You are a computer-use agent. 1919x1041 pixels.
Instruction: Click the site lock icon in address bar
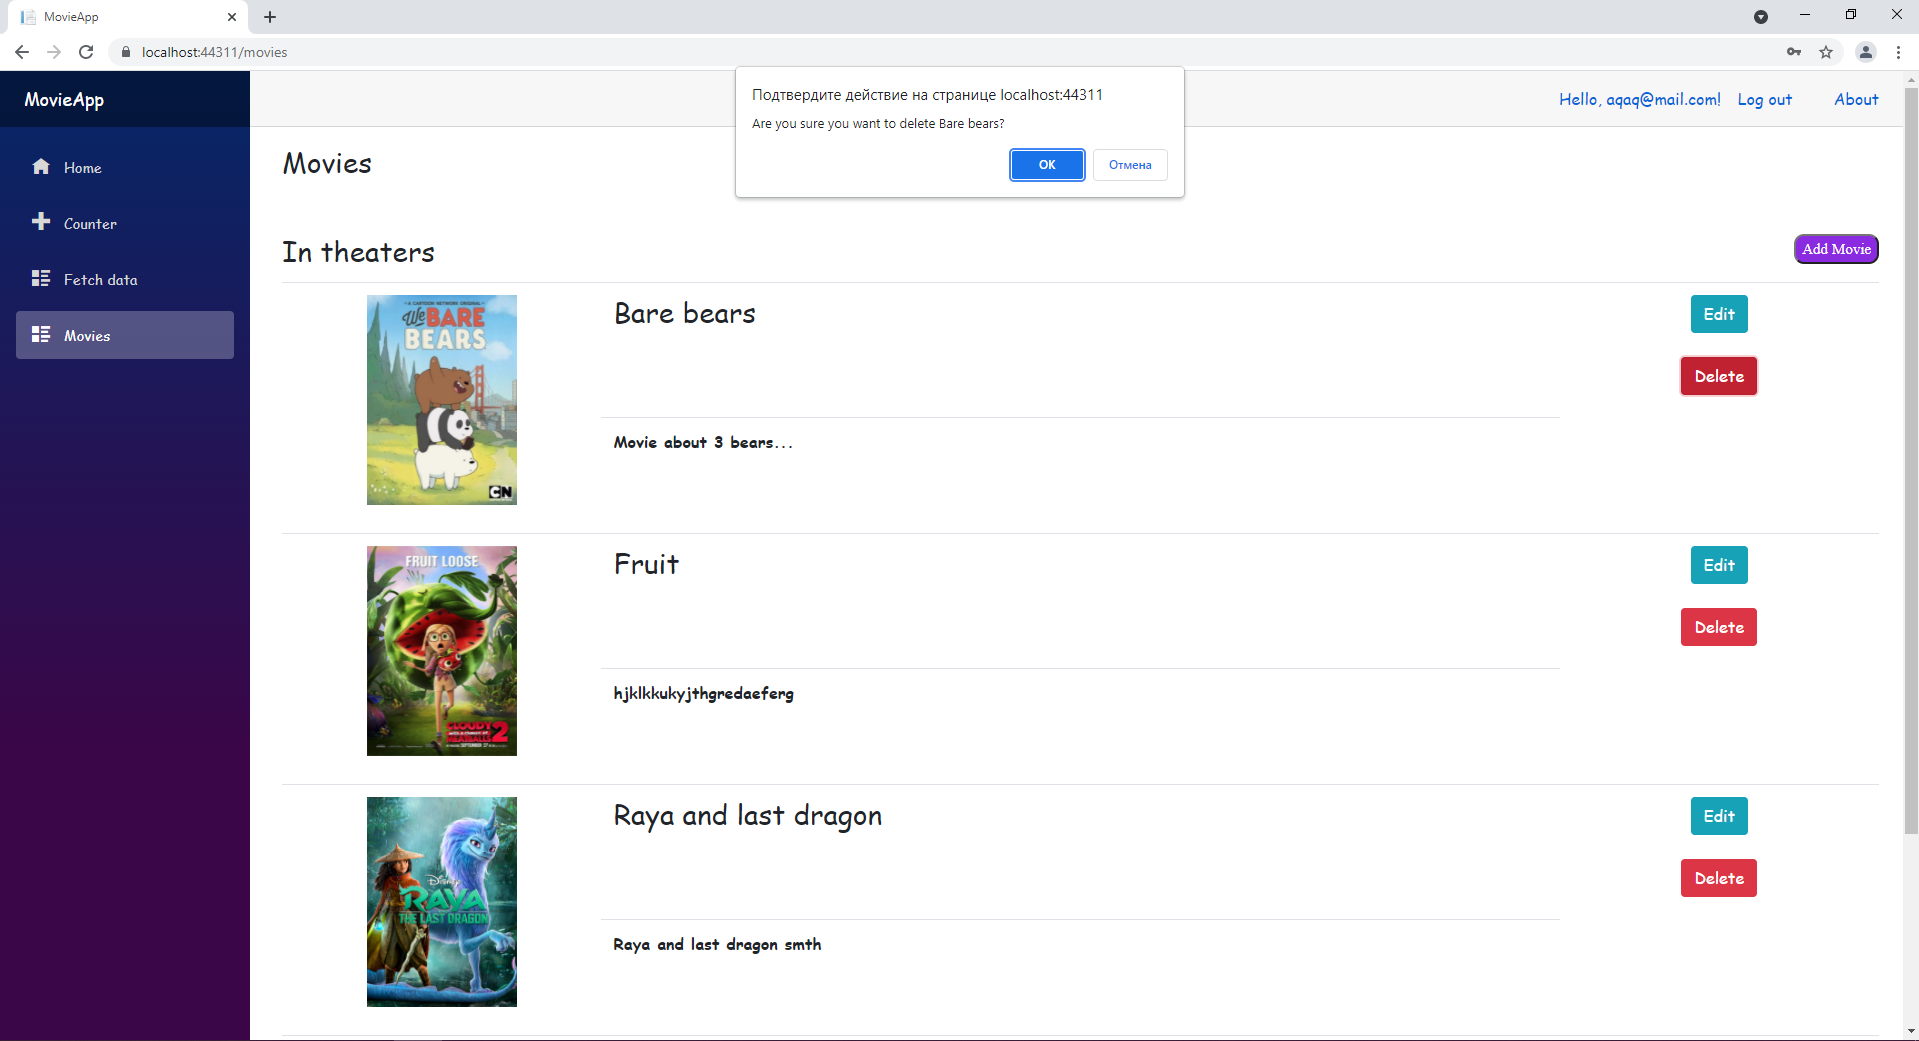pos(126,52)
